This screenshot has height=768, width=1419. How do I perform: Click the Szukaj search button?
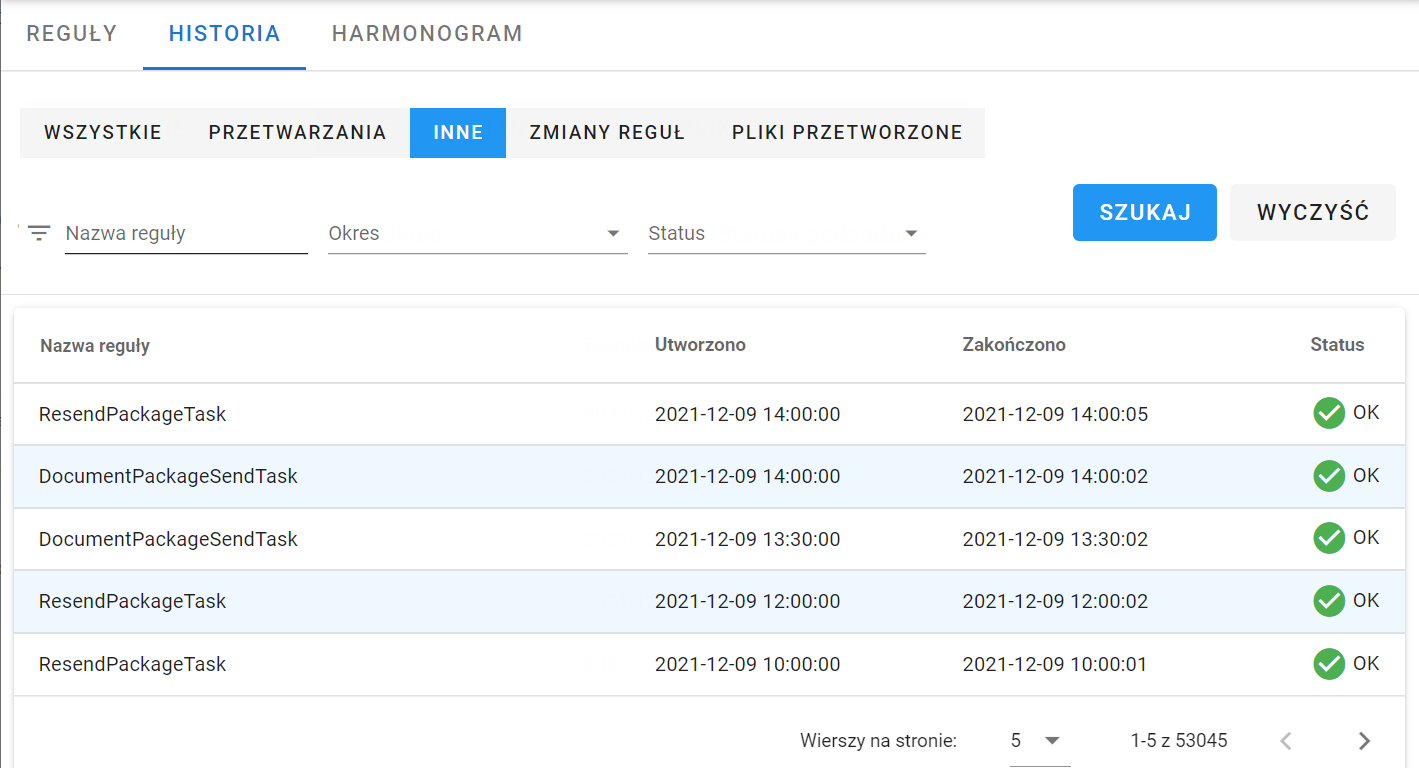click(x=1145, y=212)
